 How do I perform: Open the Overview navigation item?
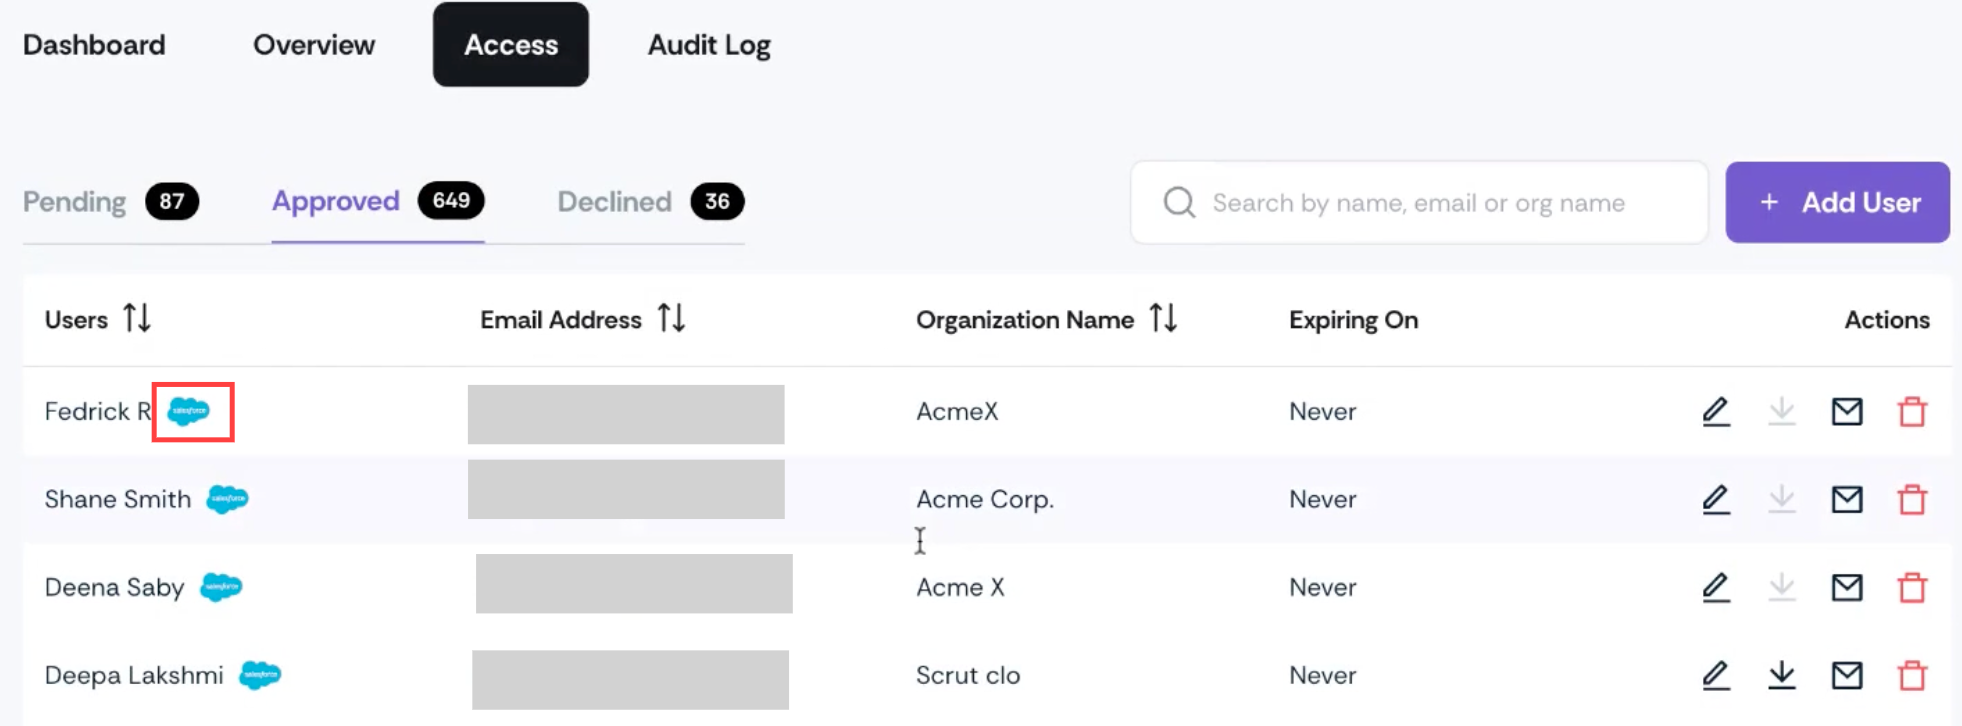314,45
